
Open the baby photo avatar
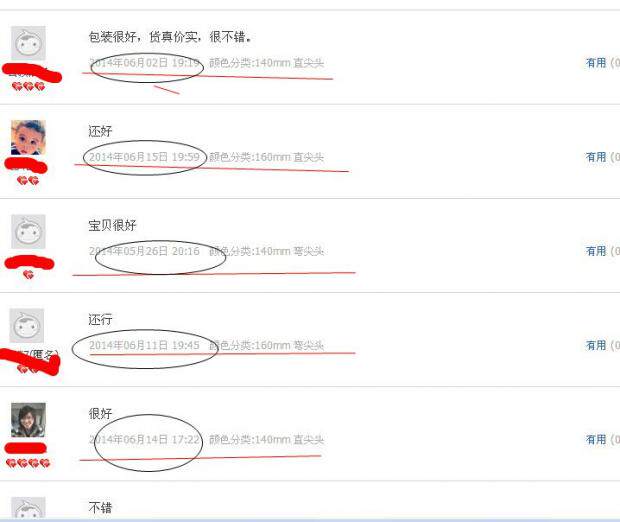[x=28, y=137]
